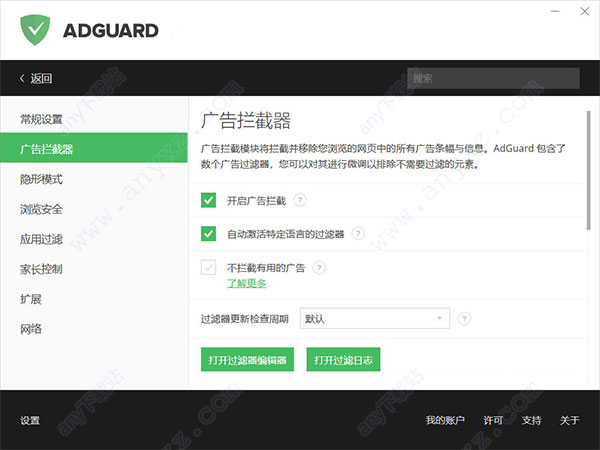Go back using the 返回 arrow
This screenshot has height=450, width=600.
(36, 78)
